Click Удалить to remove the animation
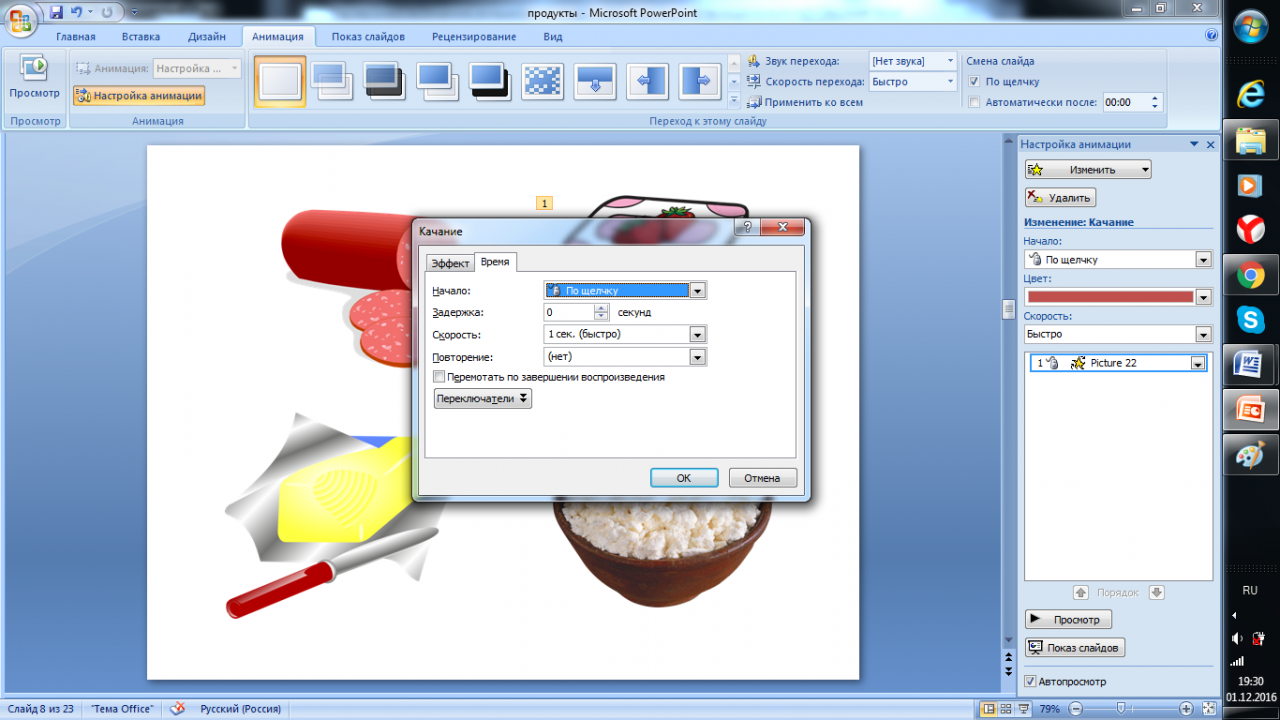This screenshot has width=1280, height=720. point(1060,198)
